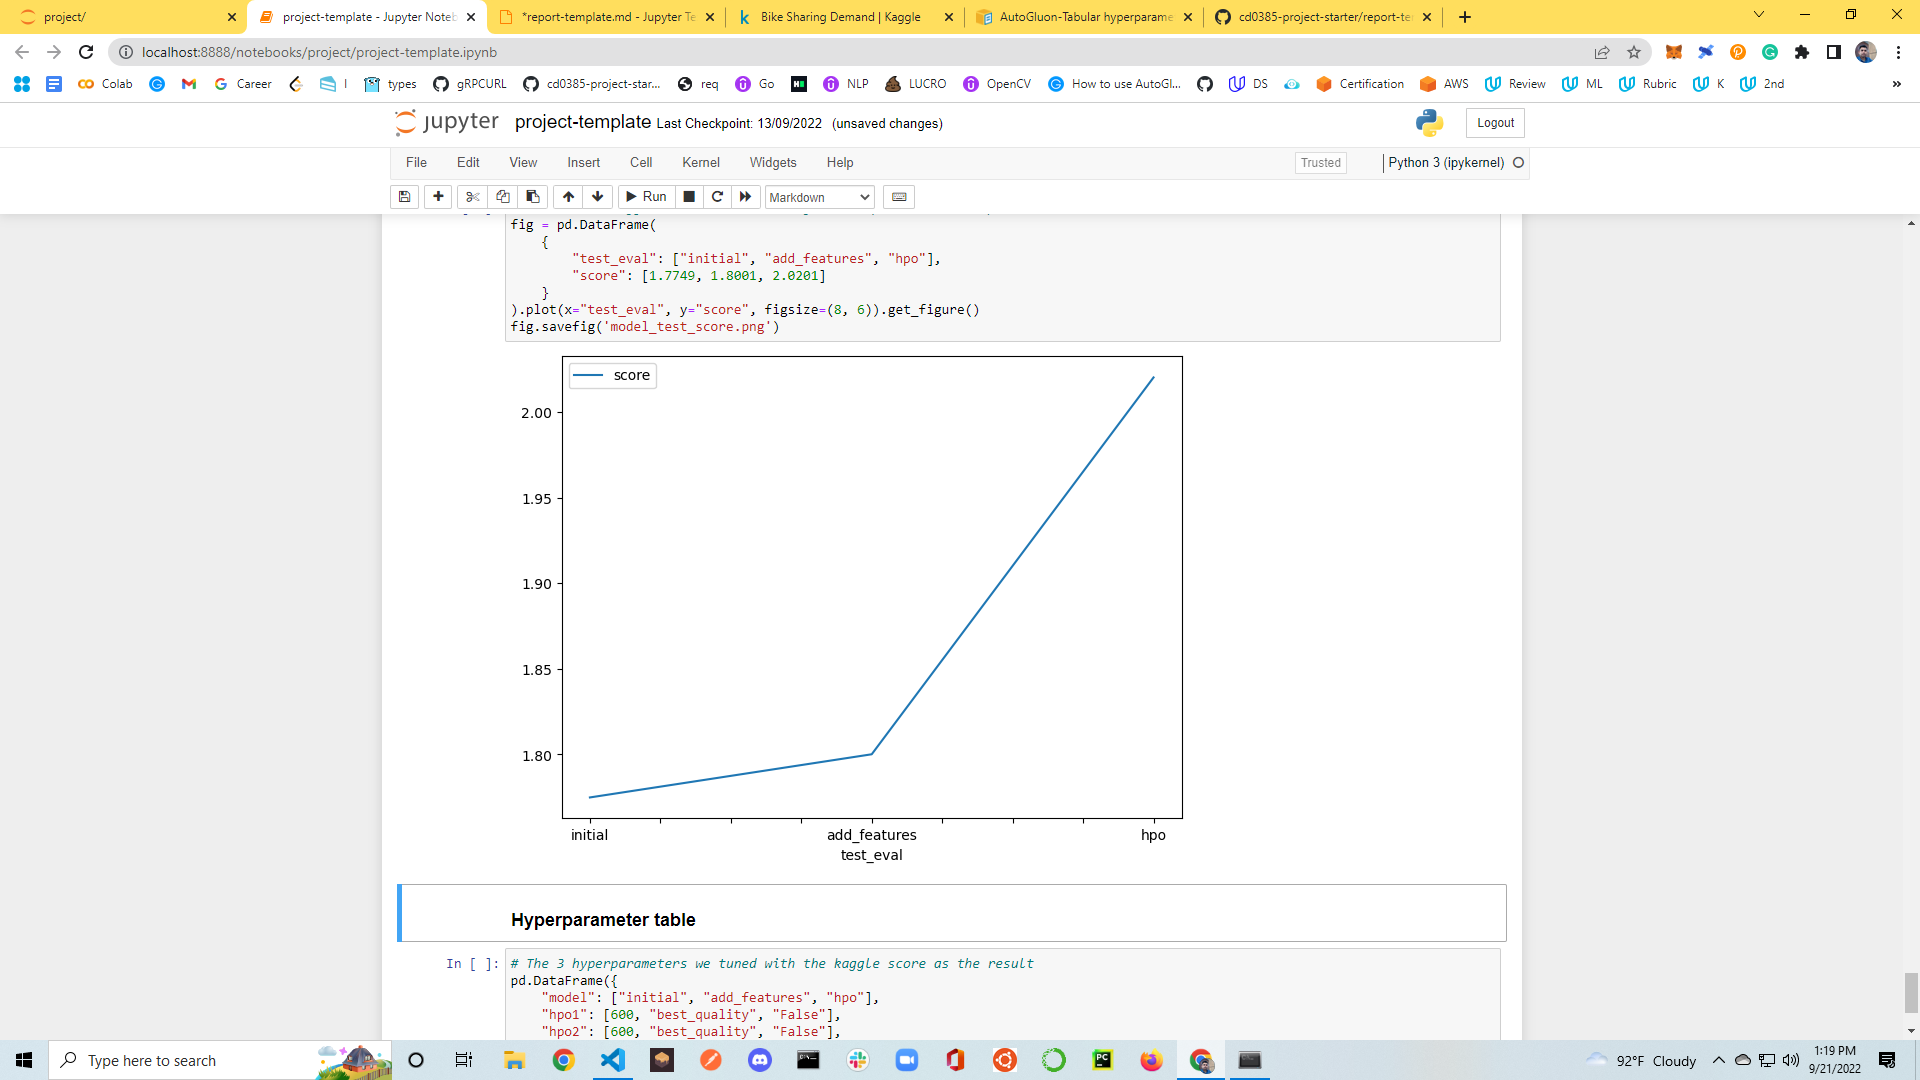Click the notebook vertical scrollbar thumb
Image resolution: width=1920 pixels, height=1080 pixels.
[1911, 992]
